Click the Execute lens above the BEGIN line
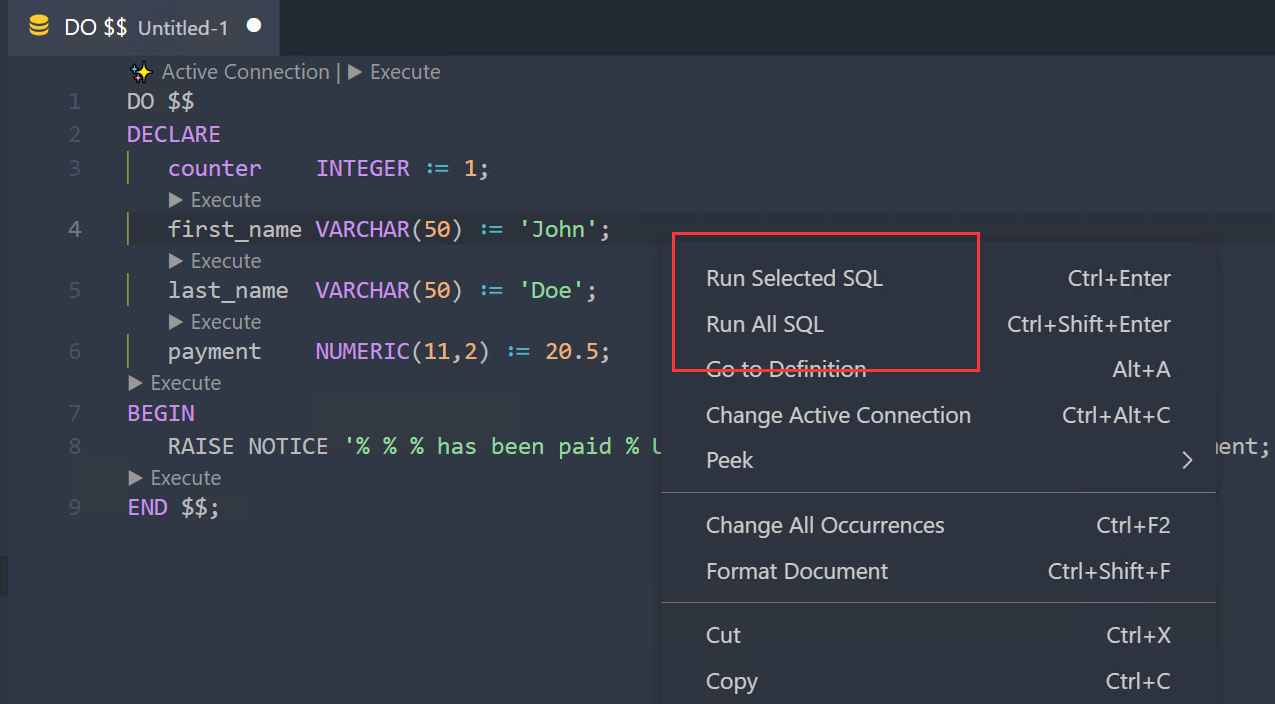The image size is (1275, 704). (175, 383)
